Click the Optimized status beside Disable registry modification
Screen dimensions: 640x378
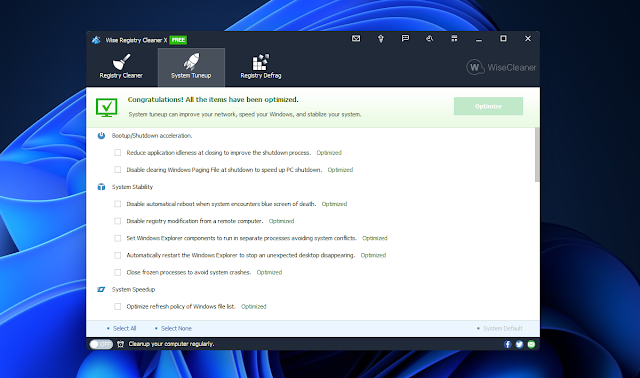coord(281,221)
